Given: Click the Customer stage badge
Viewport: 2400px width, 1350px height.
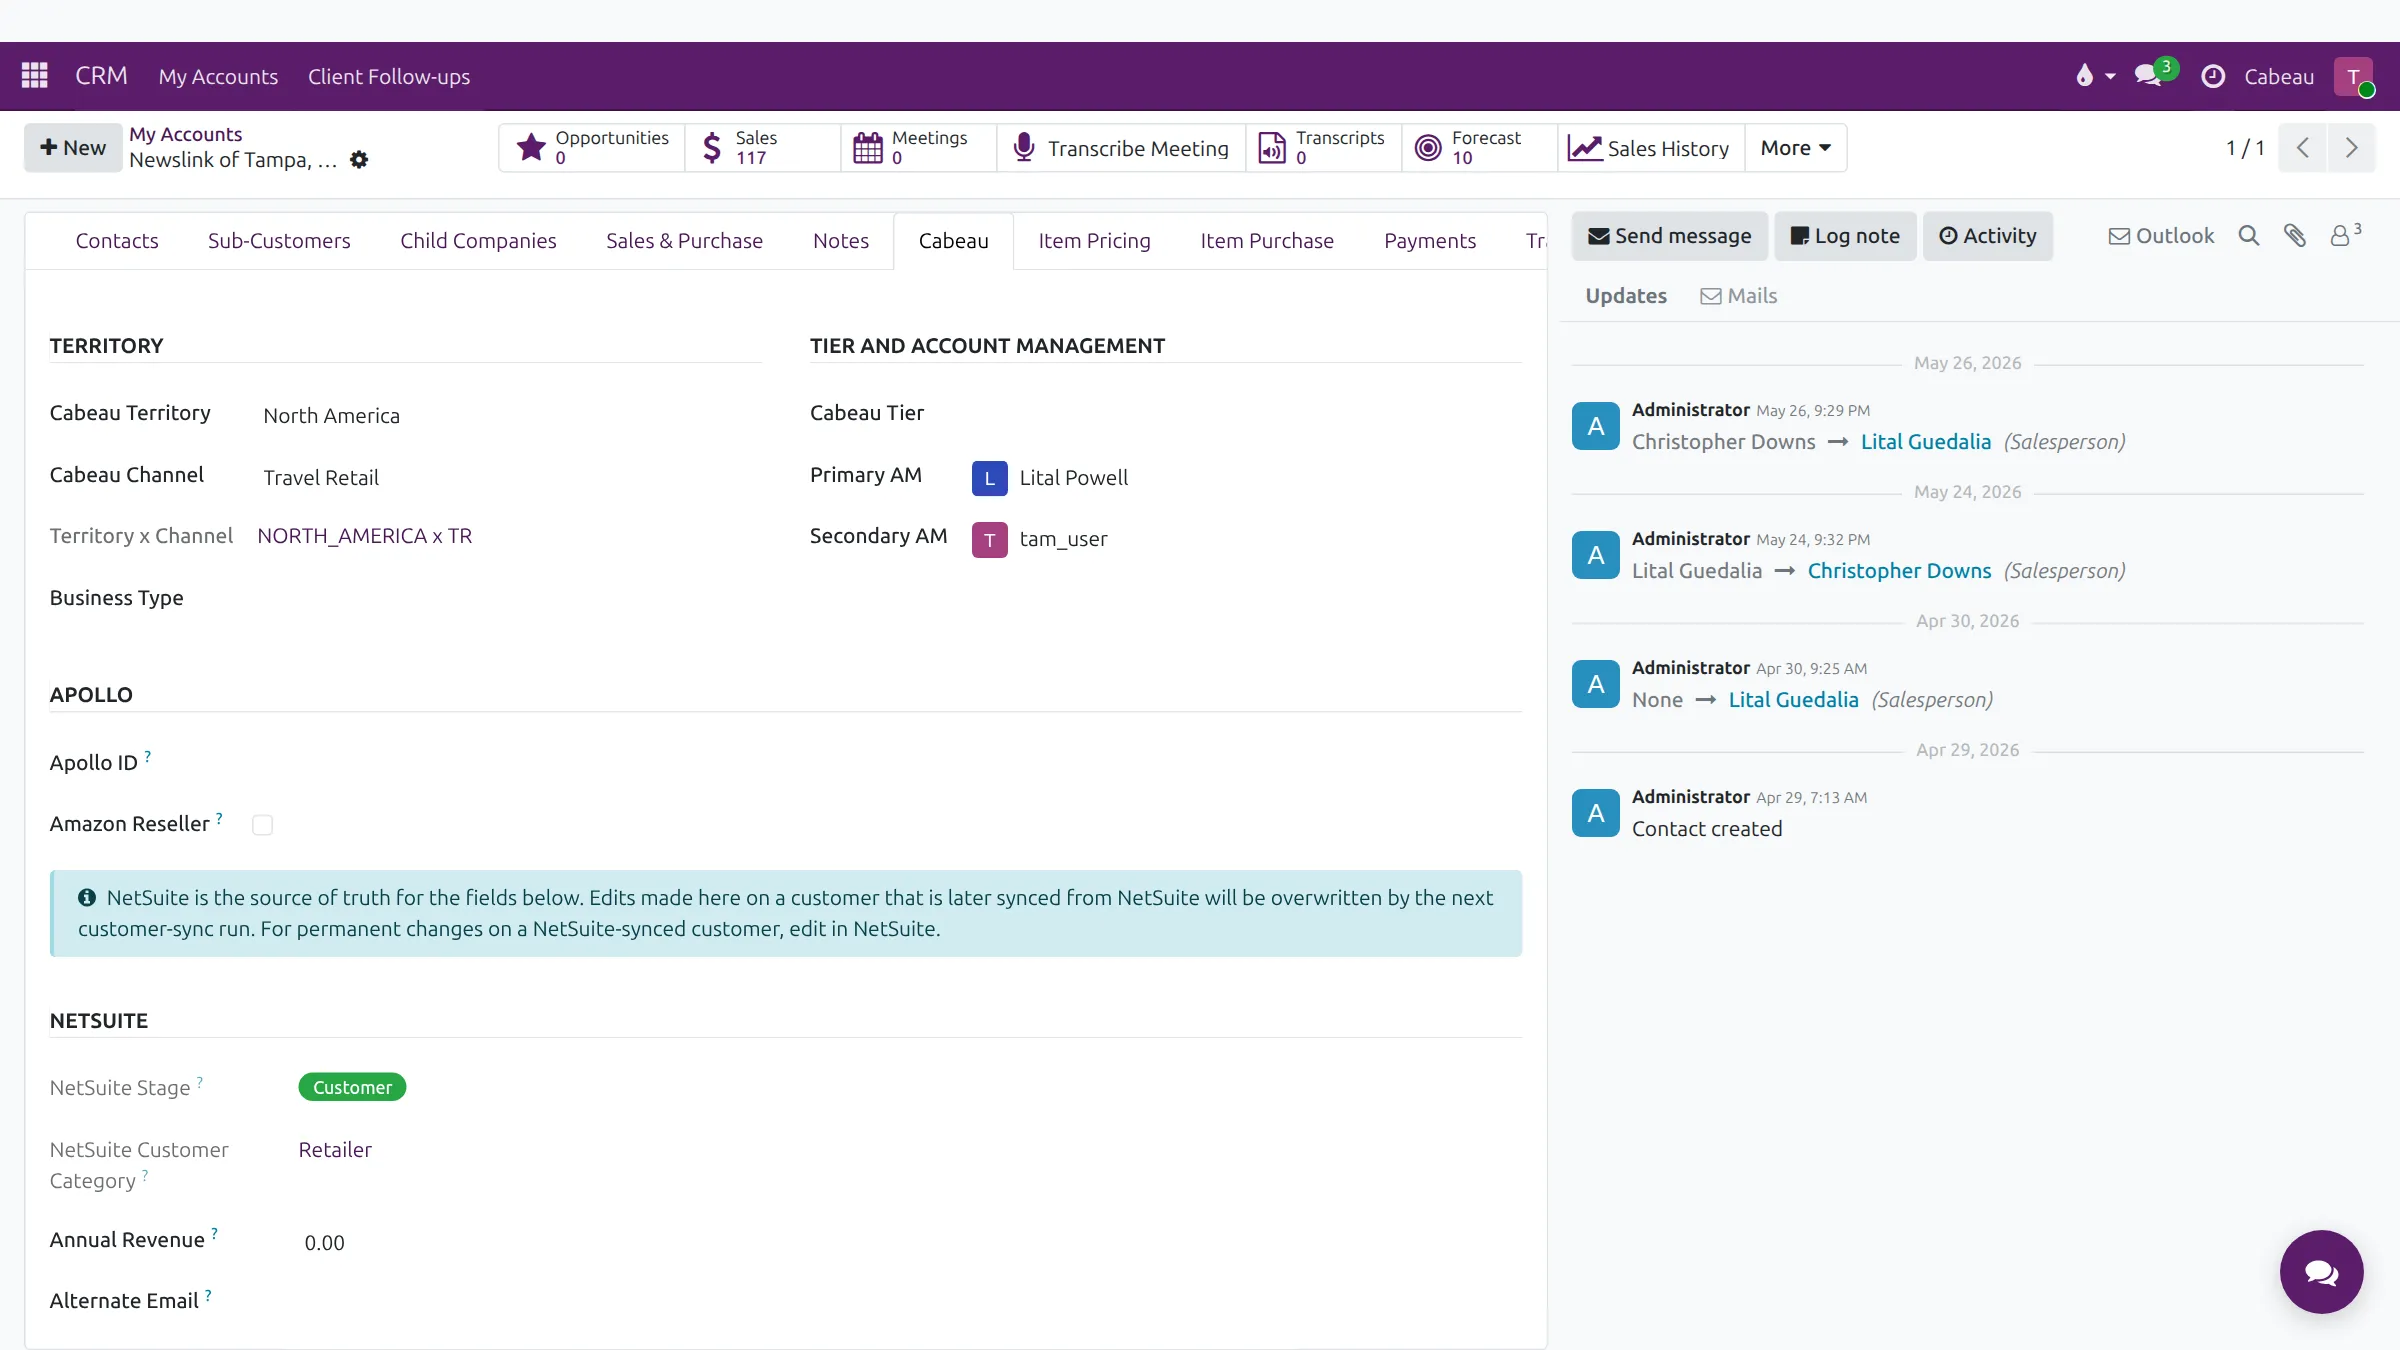Looking at the screenshot, I should coord(352,1088).
